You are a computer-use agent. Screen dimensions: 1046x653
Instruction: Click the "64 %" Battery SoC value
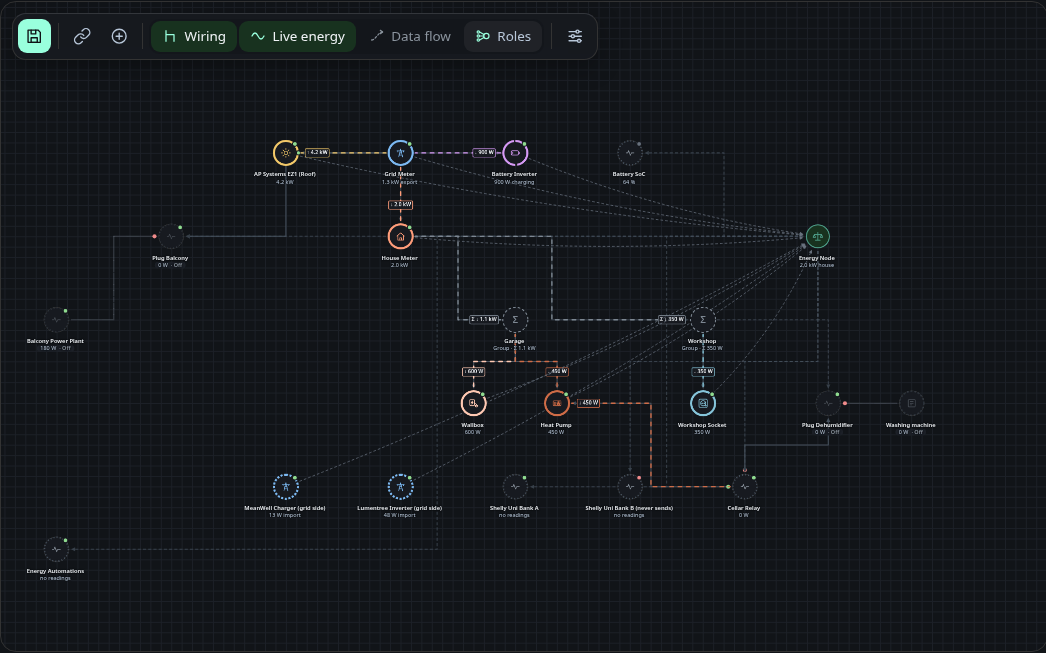(x=628, y=182)
